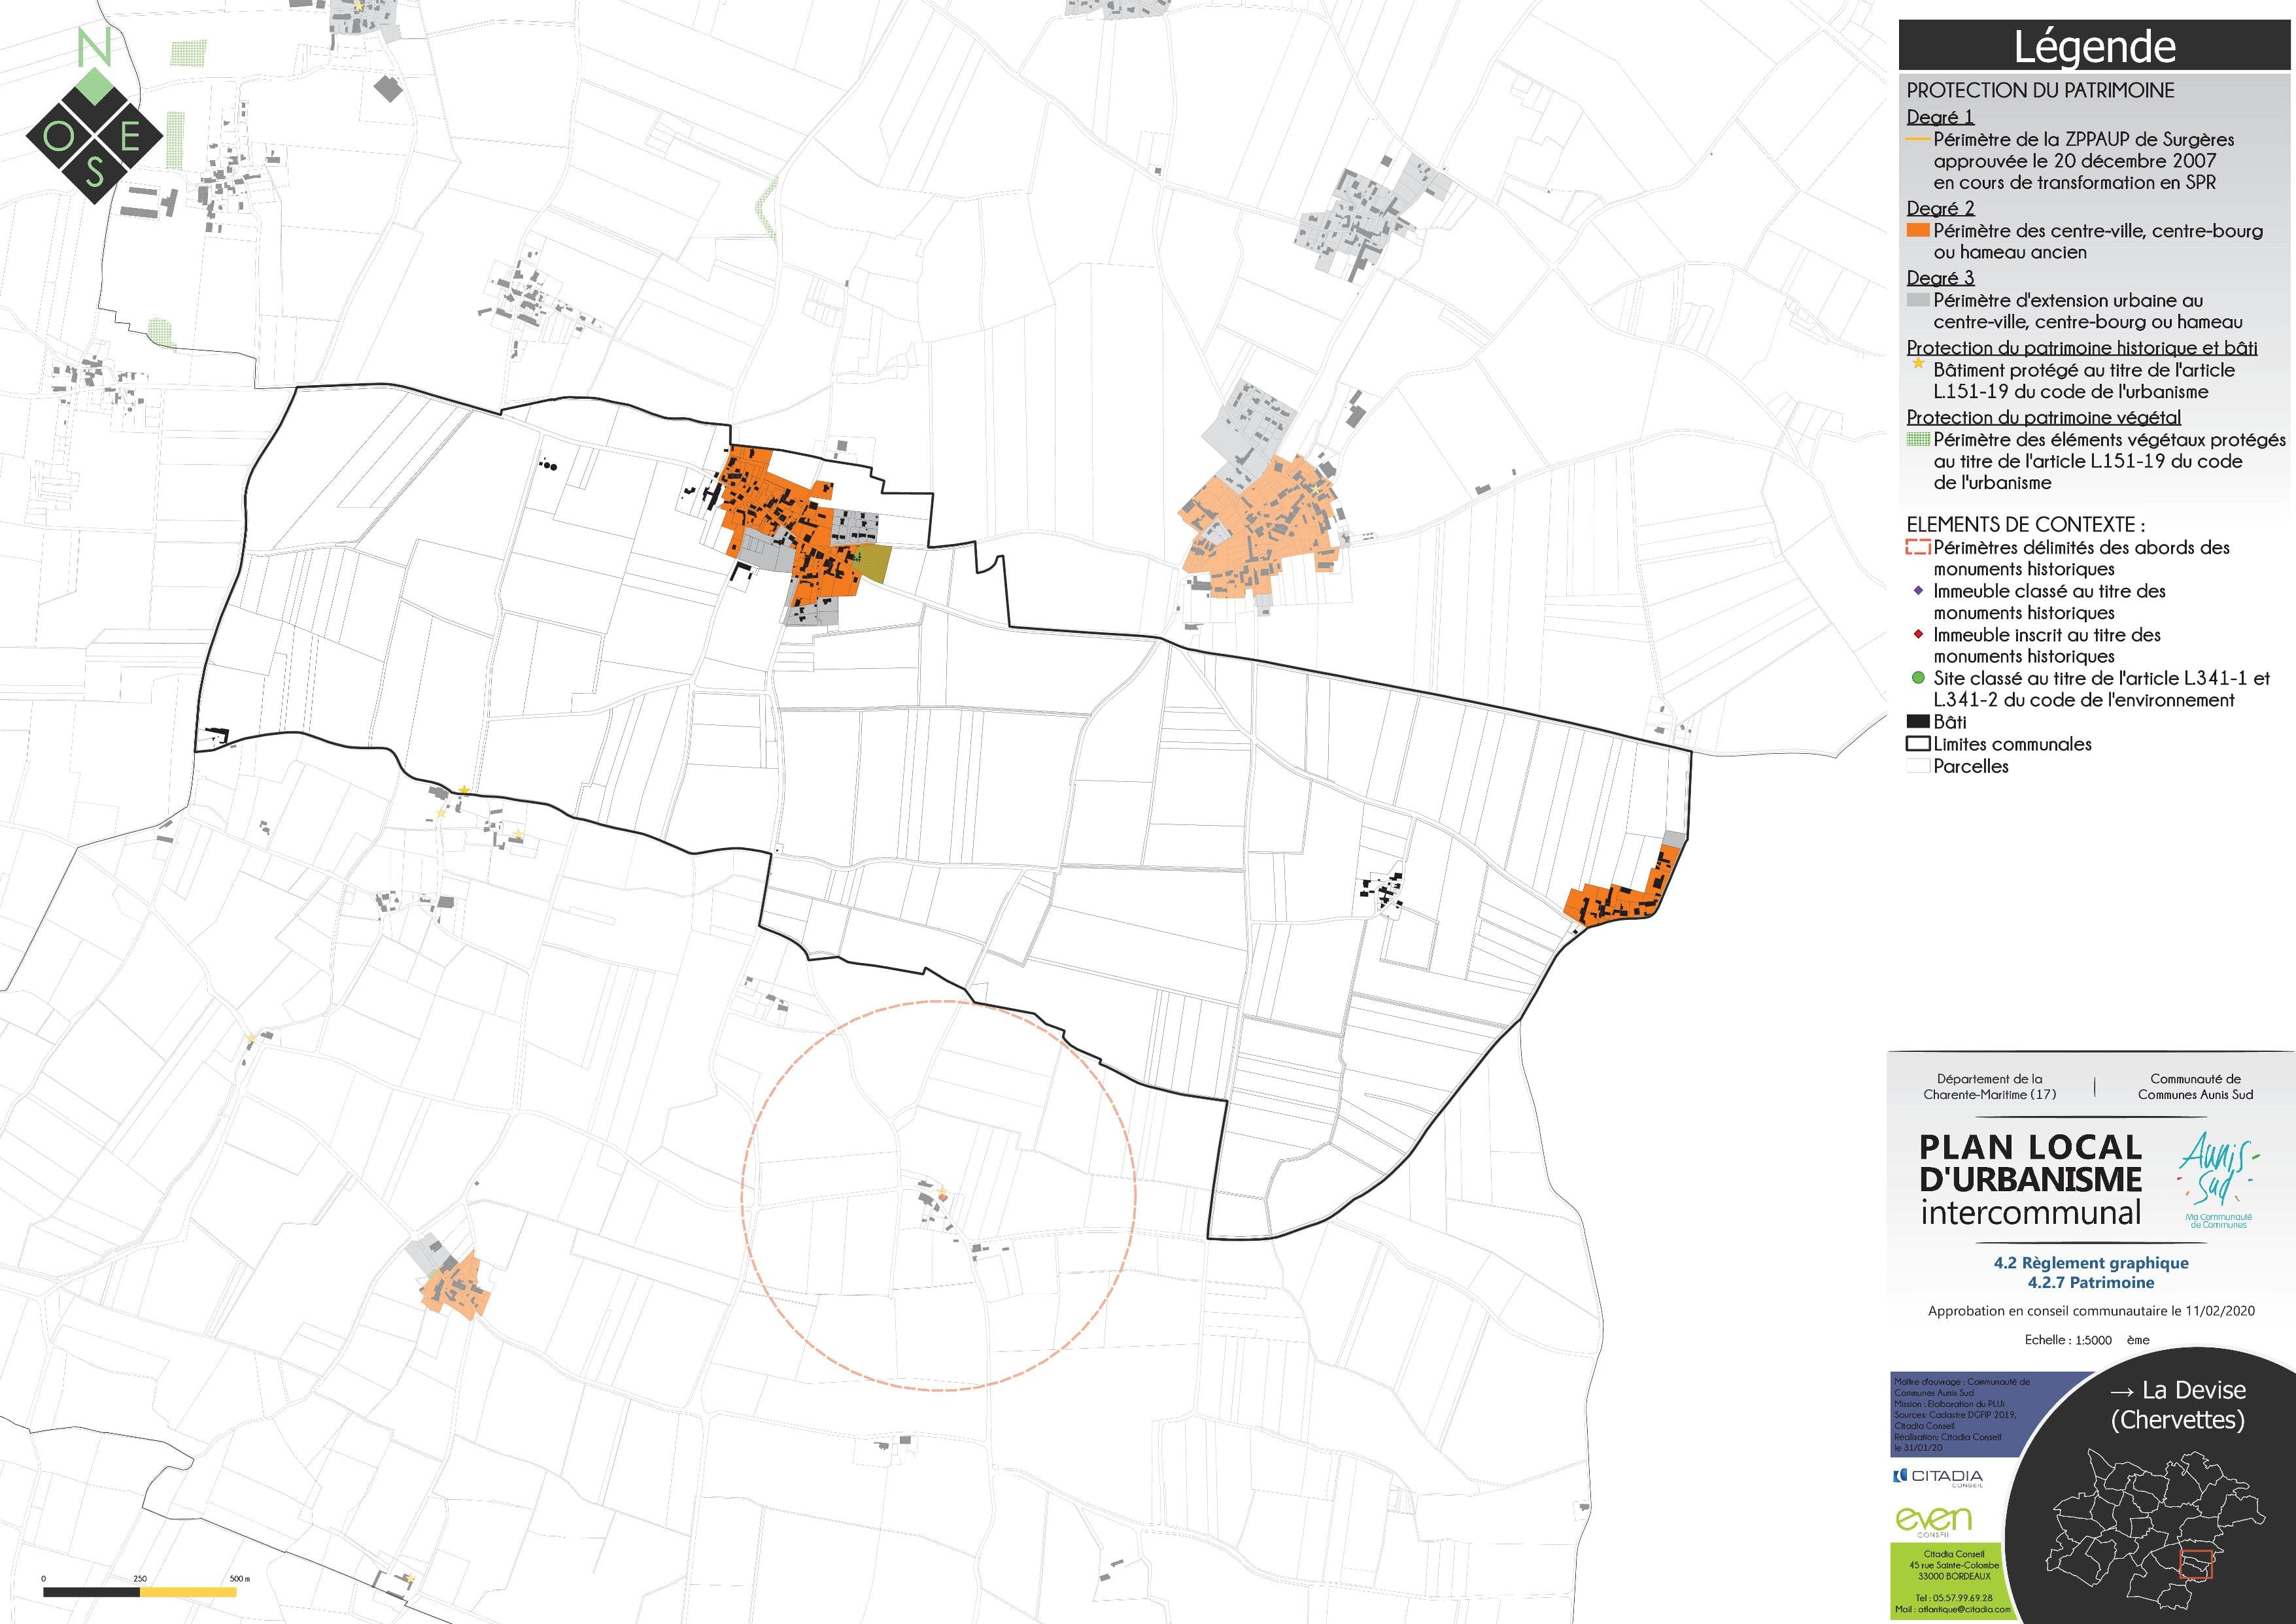Click 'Protection du patrimoine historique et bâti' heading

(x=2082, y=348)
